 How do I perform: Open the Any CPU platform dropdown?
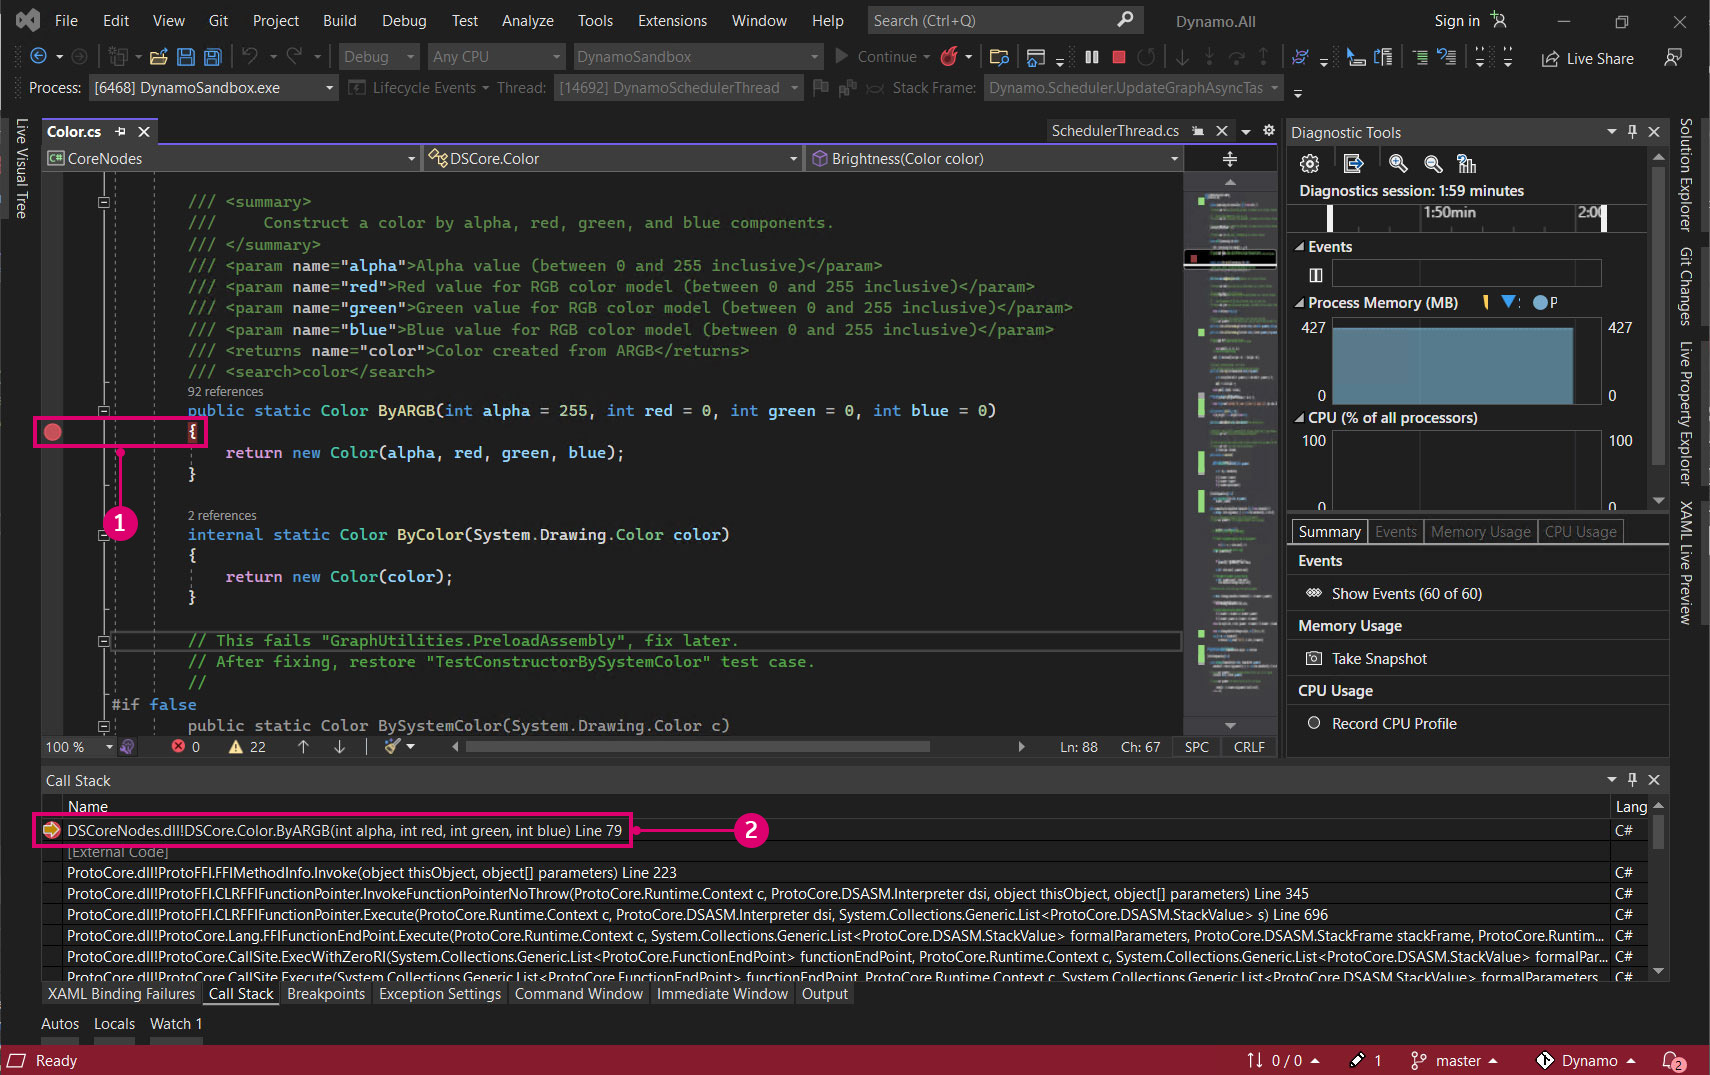(x=496, y=57)
